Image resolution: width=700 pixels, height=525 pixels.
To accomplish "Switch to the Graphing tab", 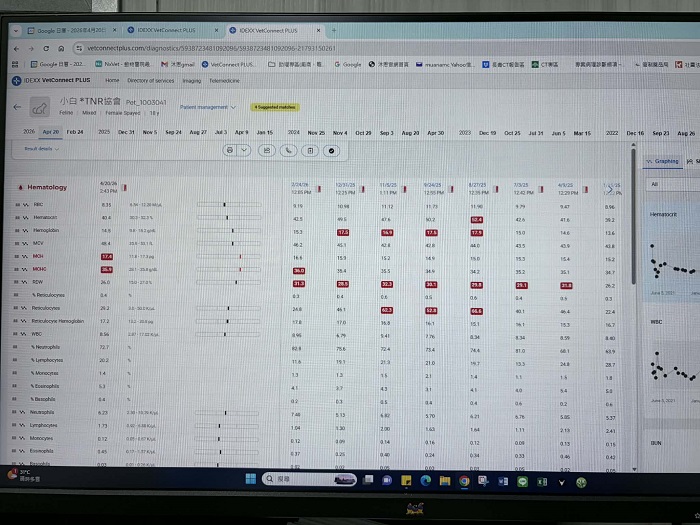I will coord(665,160).
